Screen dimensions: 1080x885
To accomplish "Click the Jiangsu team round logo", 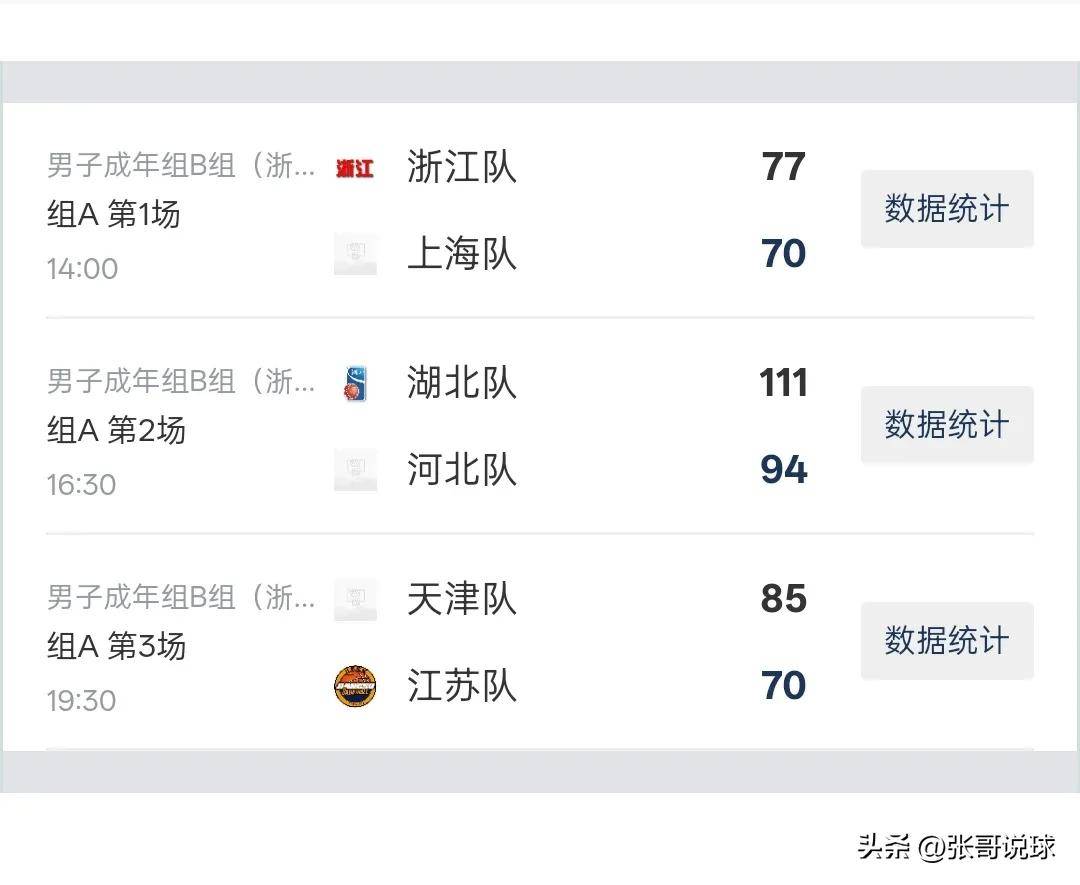I will point(355,686).
